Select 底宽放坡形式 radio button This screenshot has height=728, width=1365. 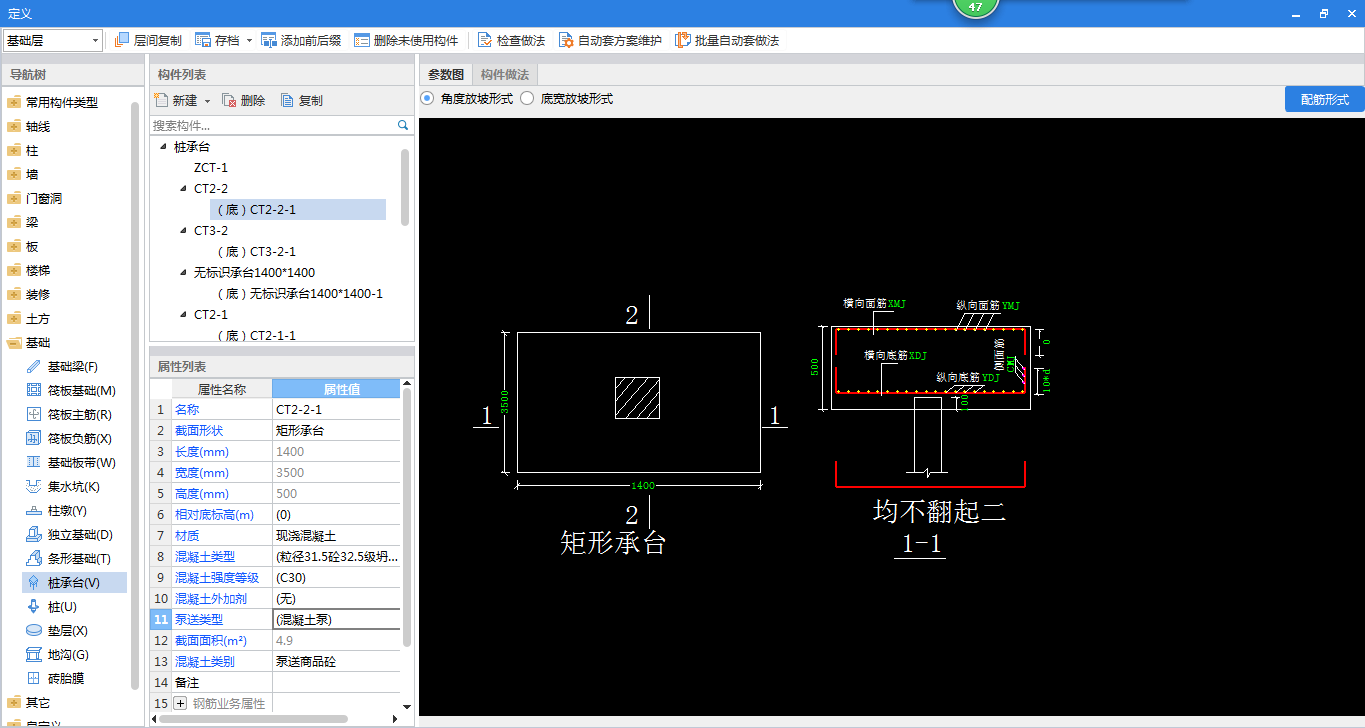(527, 99)
